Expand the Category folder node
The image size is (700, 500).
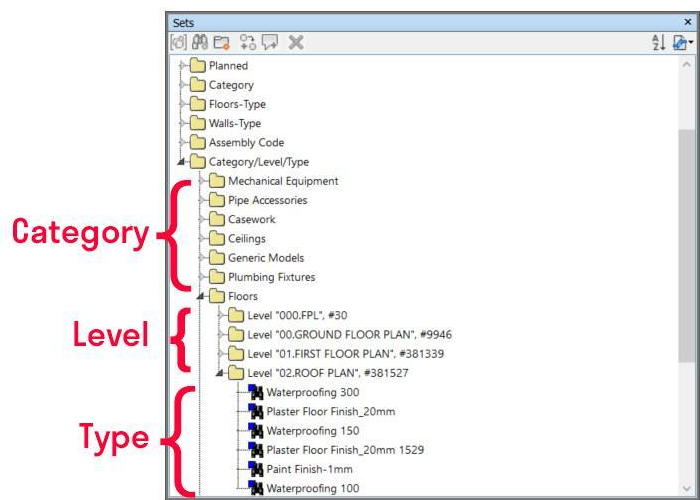pos(182,85)
